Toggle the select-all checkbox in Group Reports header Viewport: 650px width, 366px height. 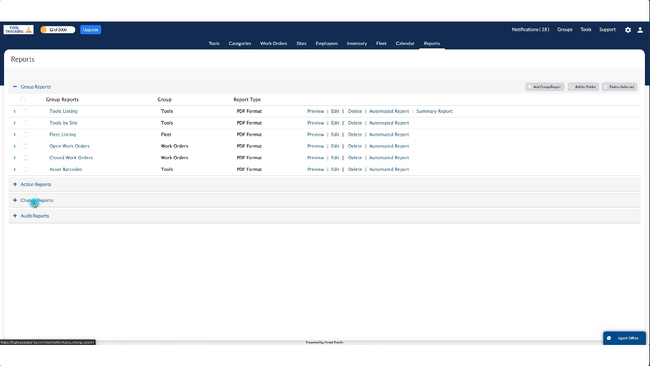coord(23,99)
